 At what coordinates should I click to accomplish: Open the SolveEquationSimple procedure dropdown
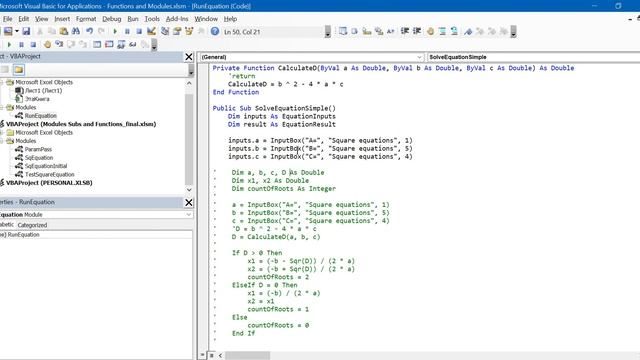533,57
